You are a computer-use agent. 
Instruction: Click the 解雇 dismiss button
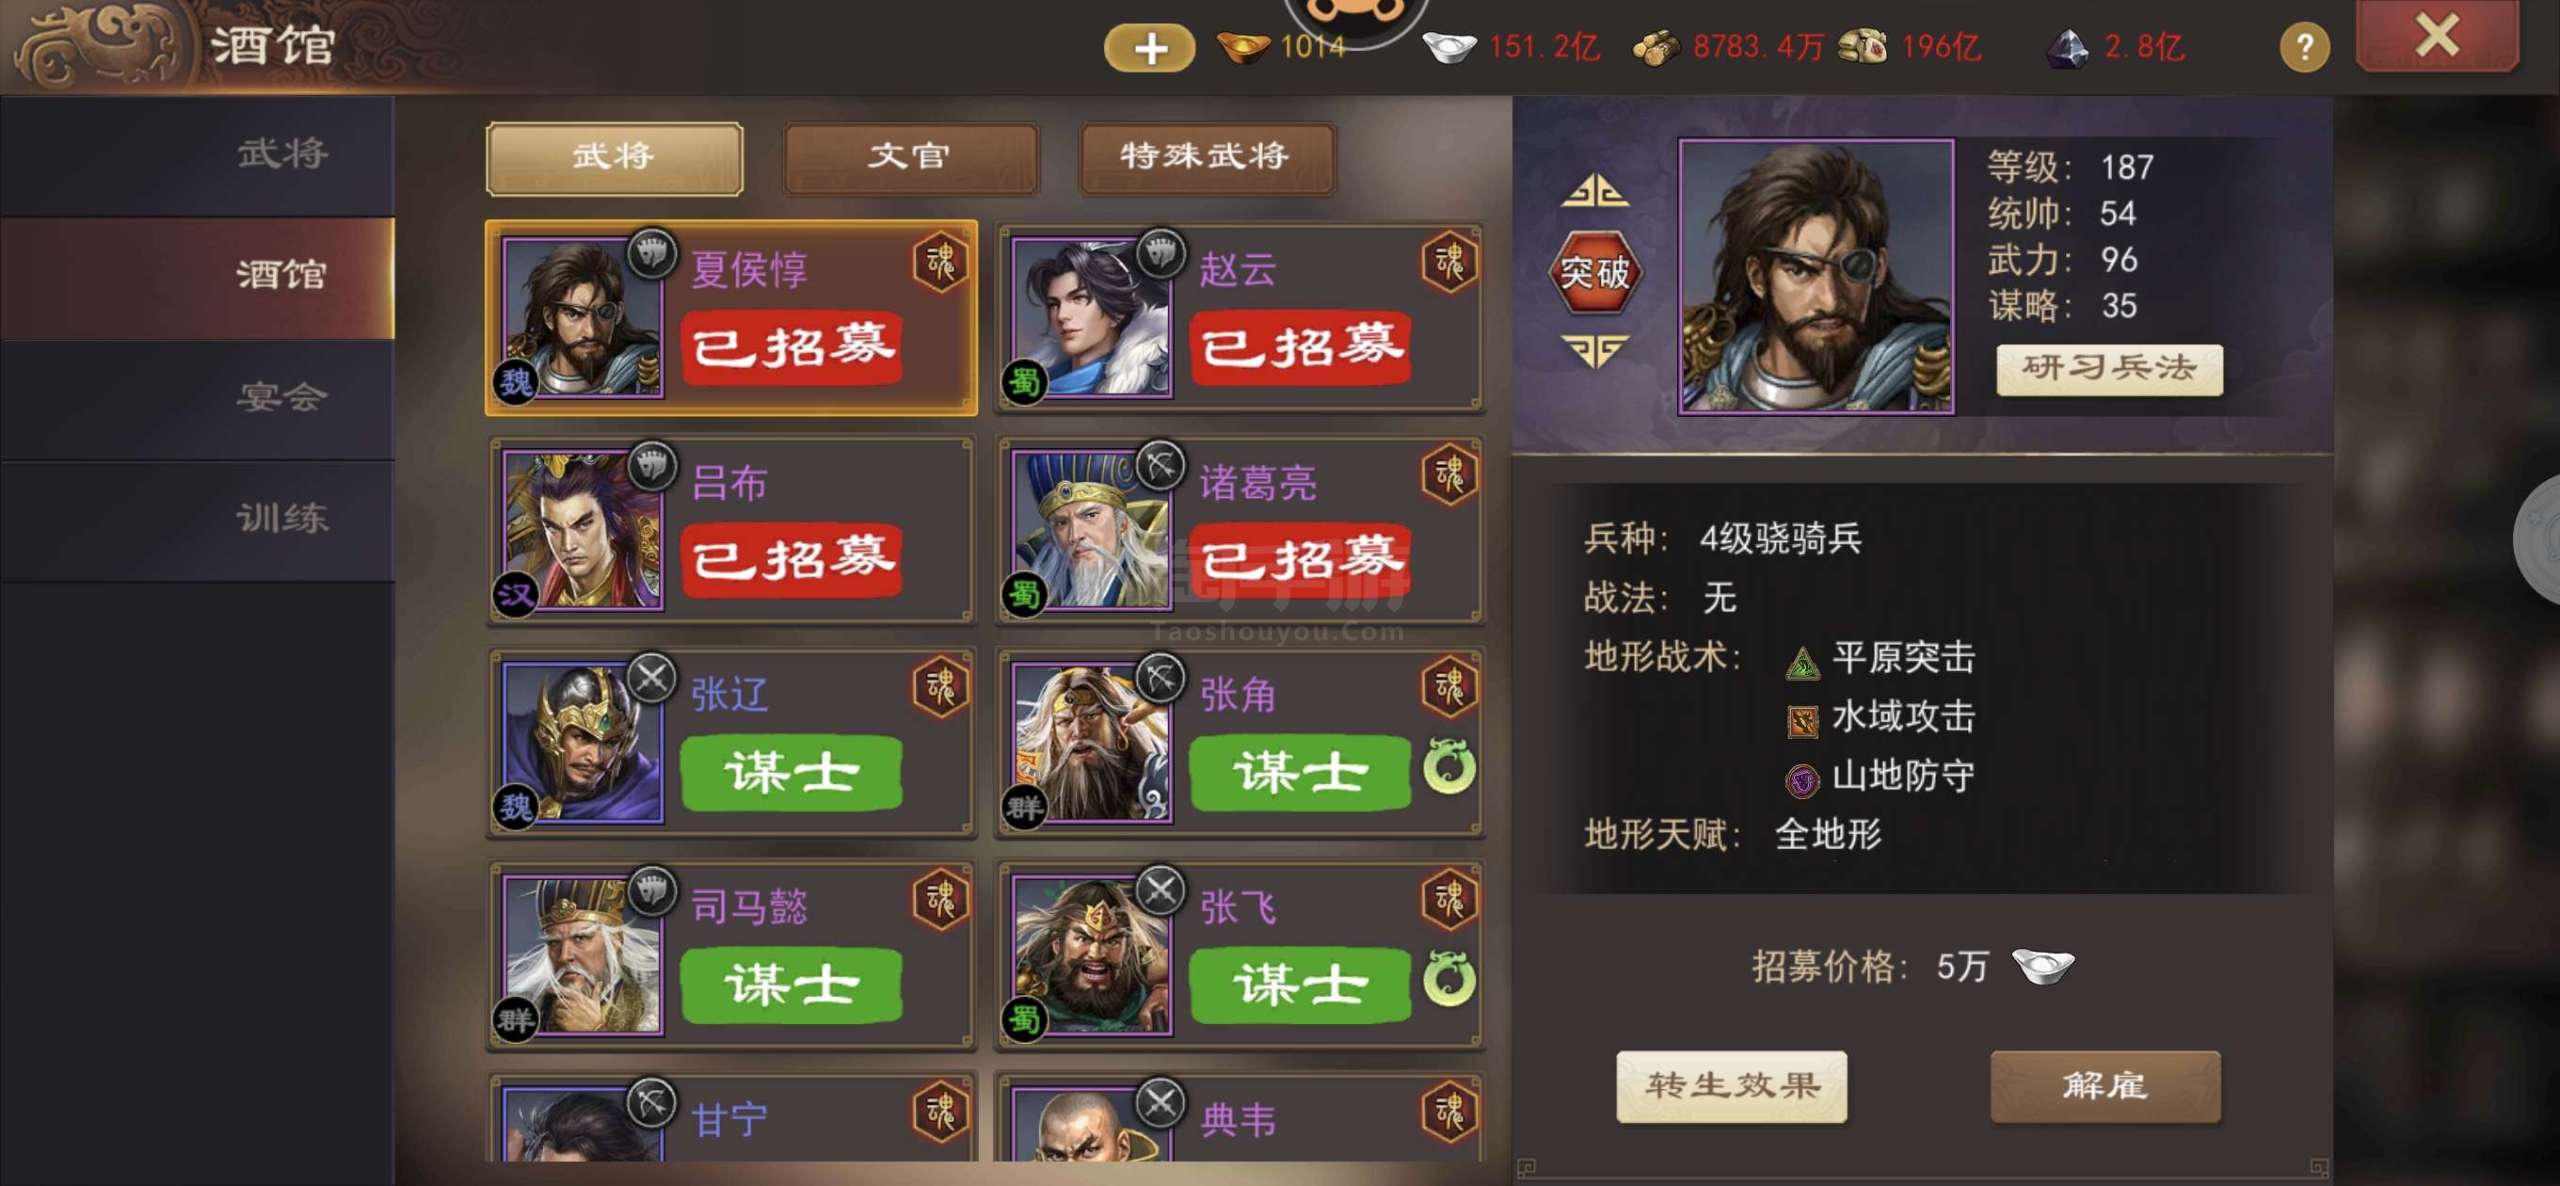click(2105, 1086)
